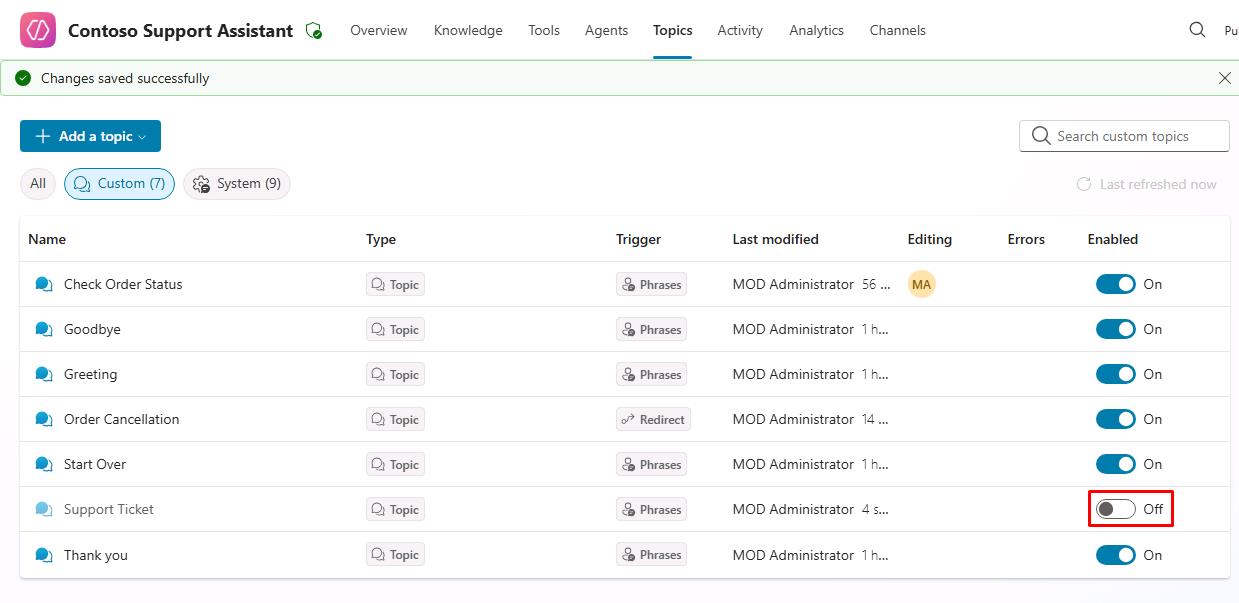Click the MA editing avatar badge

[921, 284]
